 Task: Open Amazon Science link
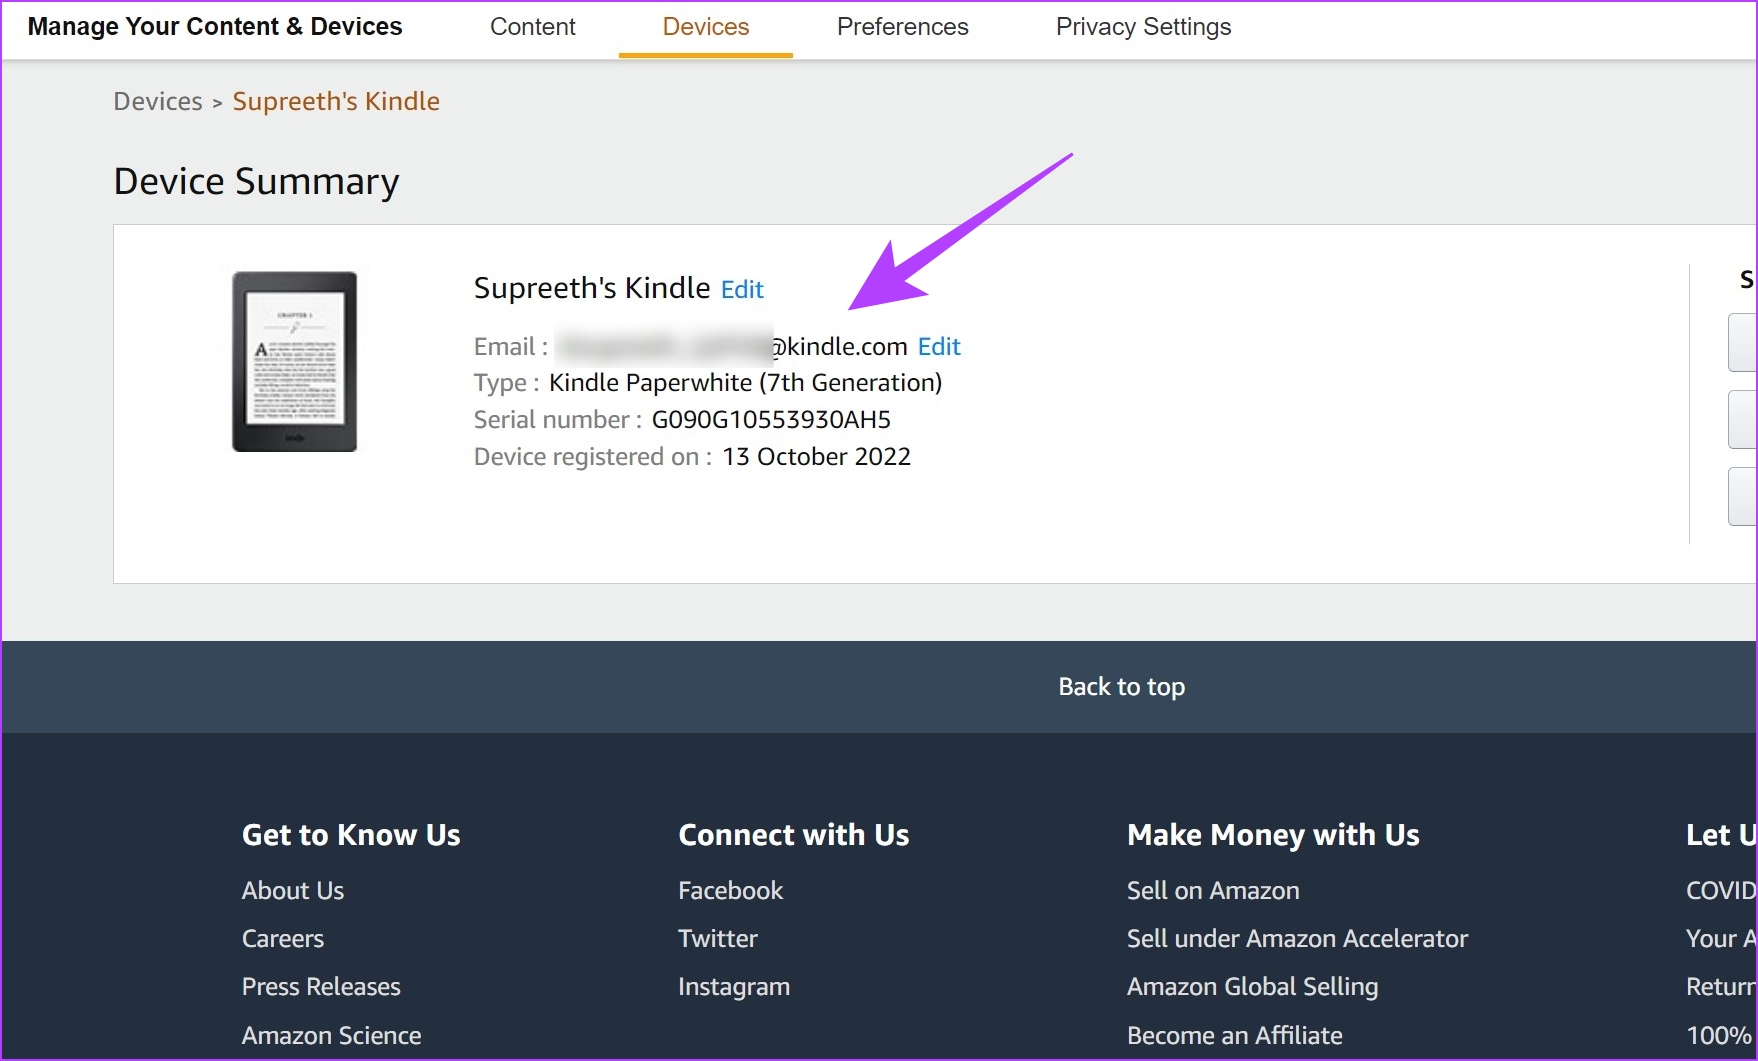click(331, 1036)
